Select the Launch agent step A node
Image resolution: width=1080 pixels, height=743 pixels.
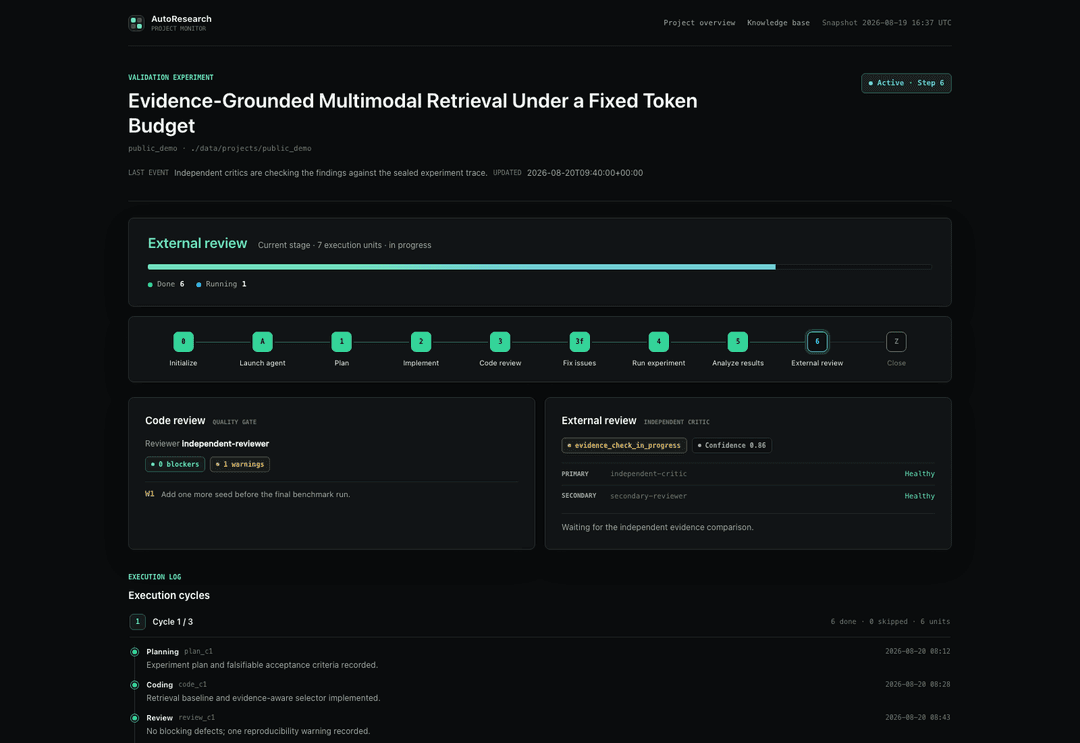[262, 342]
